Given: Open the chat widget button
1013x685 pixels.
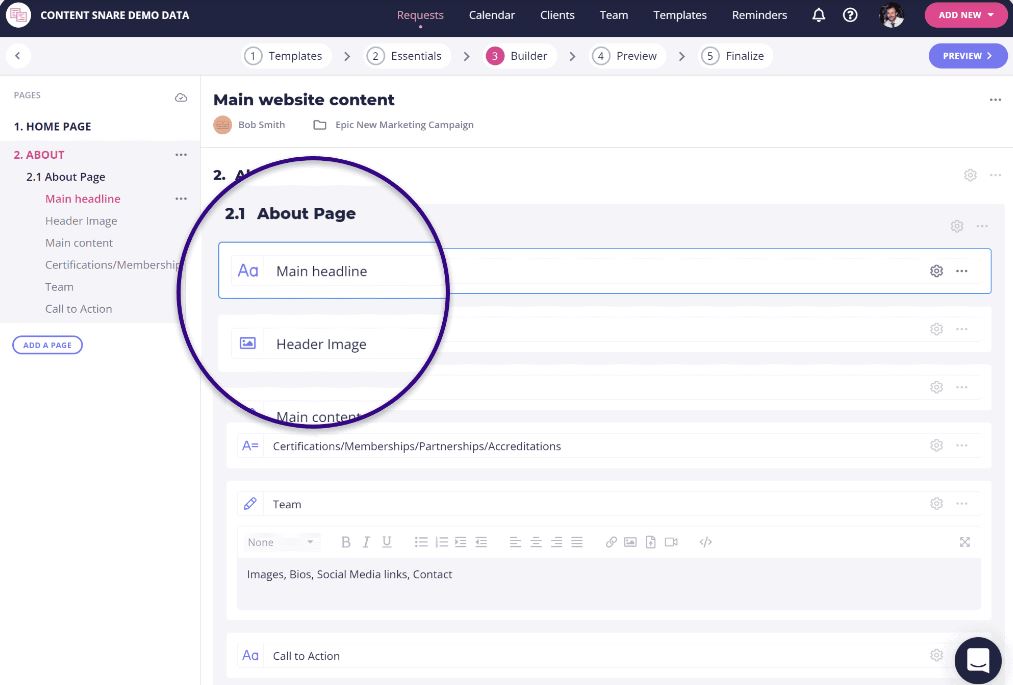Looking at the screenshot, I should (978, 660).
